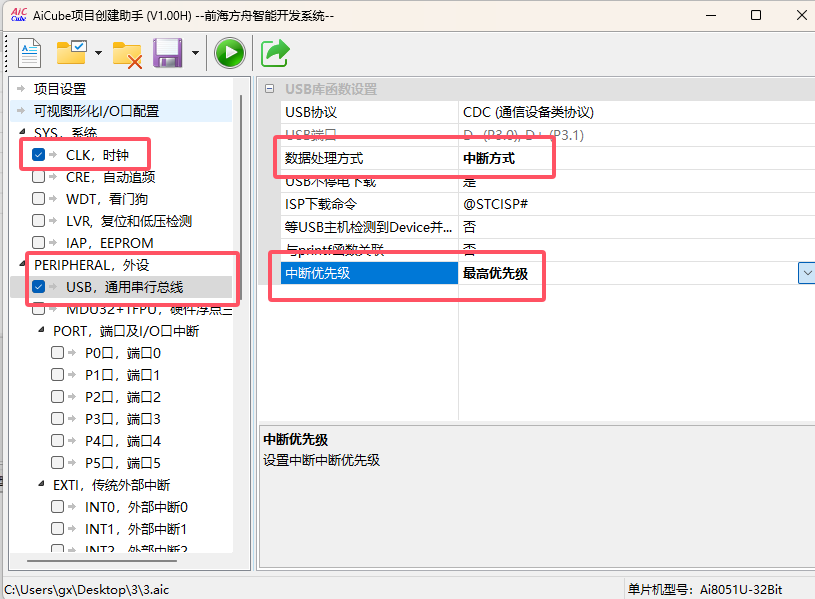
Task: Collapse the USB库函数设置 section
Action: 269,89
